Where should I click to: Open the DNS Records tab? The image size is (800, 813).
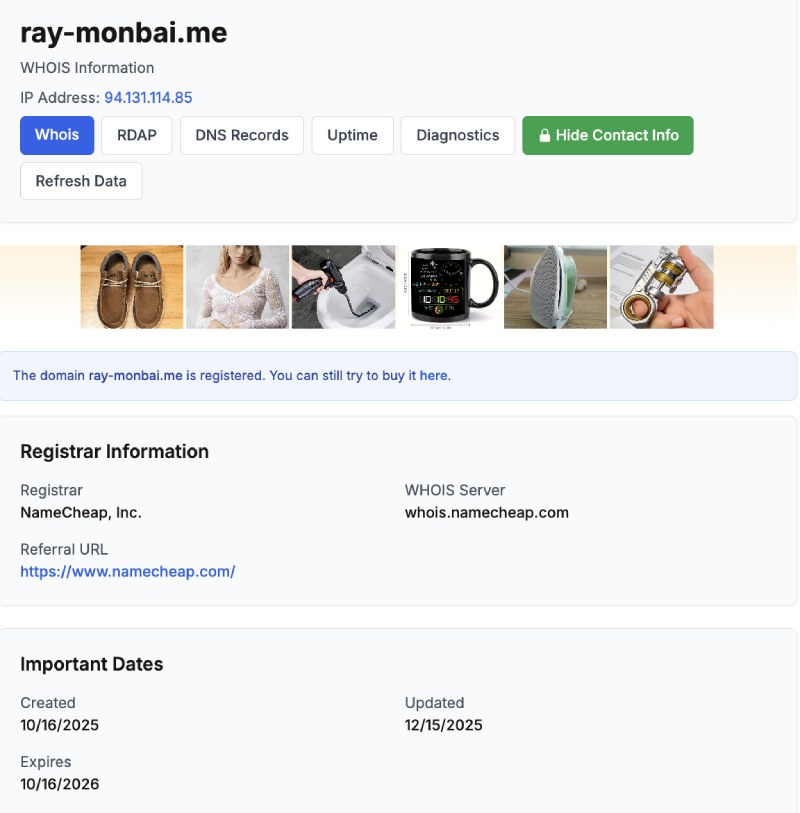tap(241, 135)
